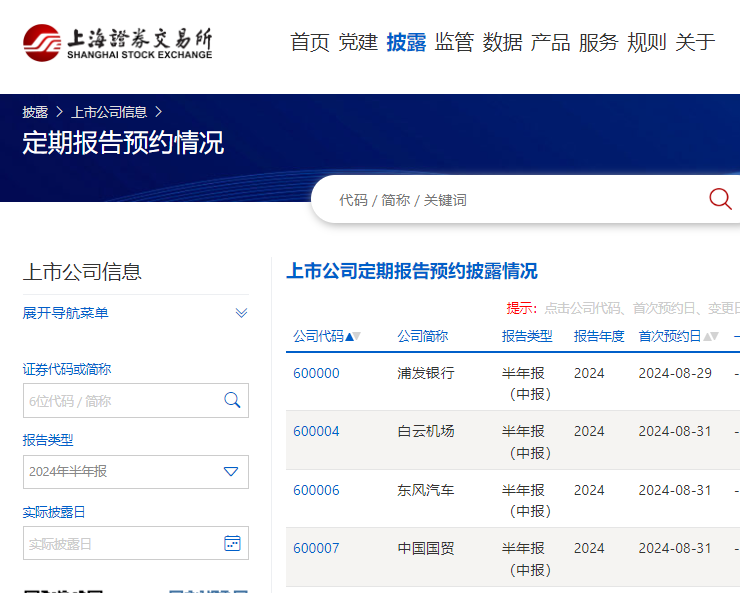
Task: Expand the 展开导航菜单 chevron
Action: pyautogui.click(x=241, y=313)
